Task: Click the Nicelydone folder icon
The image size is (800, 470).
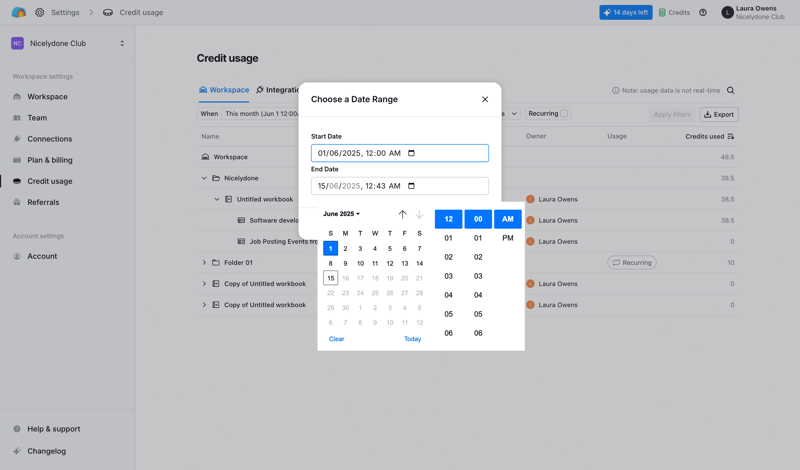Action: pyautogui.click(x=216, y=178)
